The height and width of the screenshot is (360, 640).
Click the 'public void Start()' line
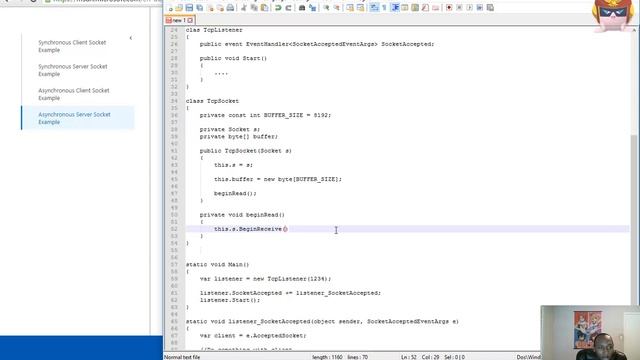[233, 58]
